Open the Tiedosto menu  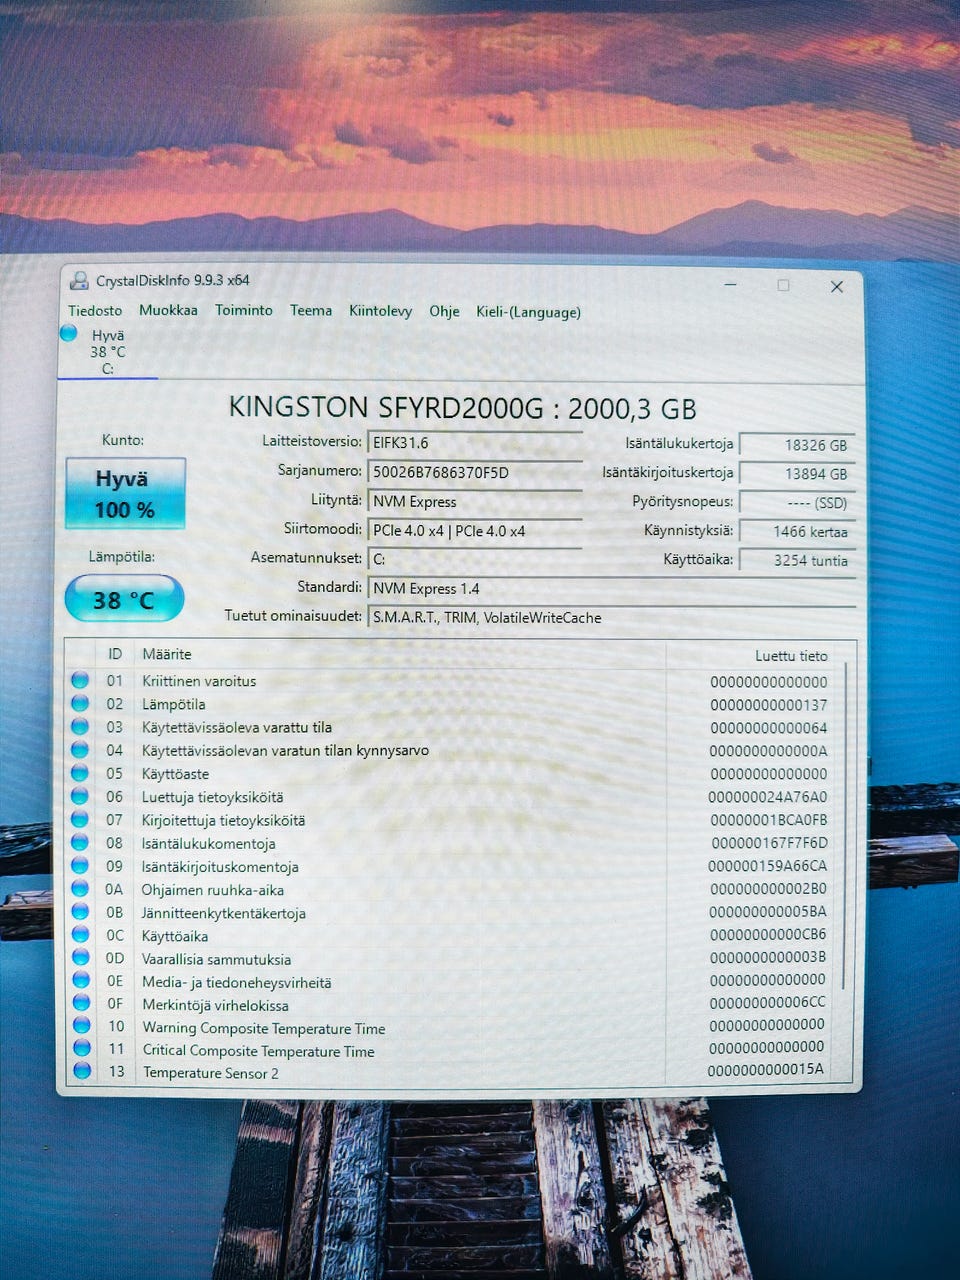pos(95,311)
